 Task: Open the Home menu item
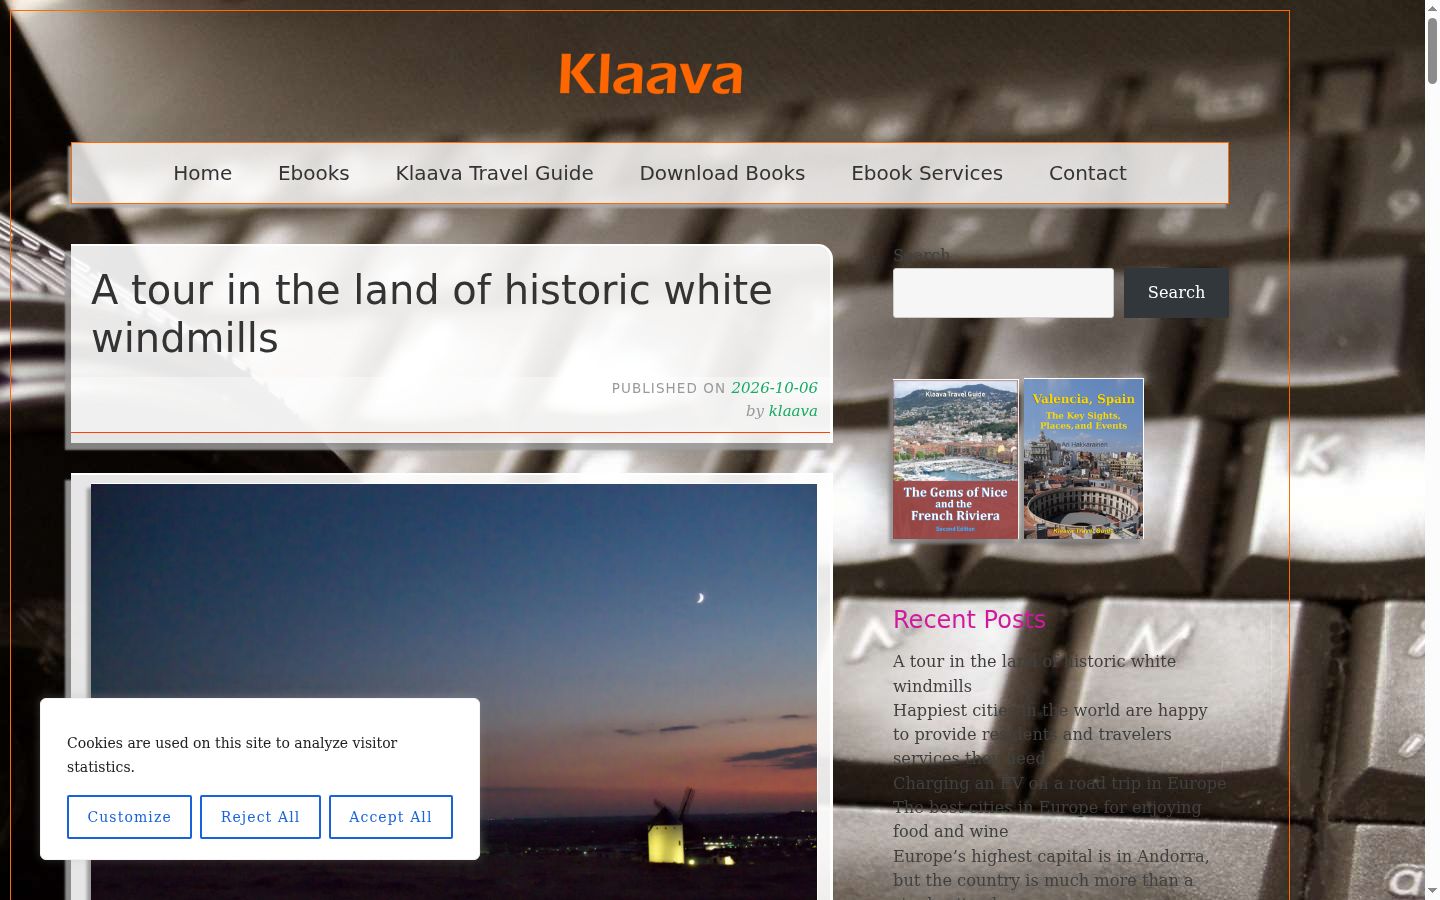click(x=202, y=173)
